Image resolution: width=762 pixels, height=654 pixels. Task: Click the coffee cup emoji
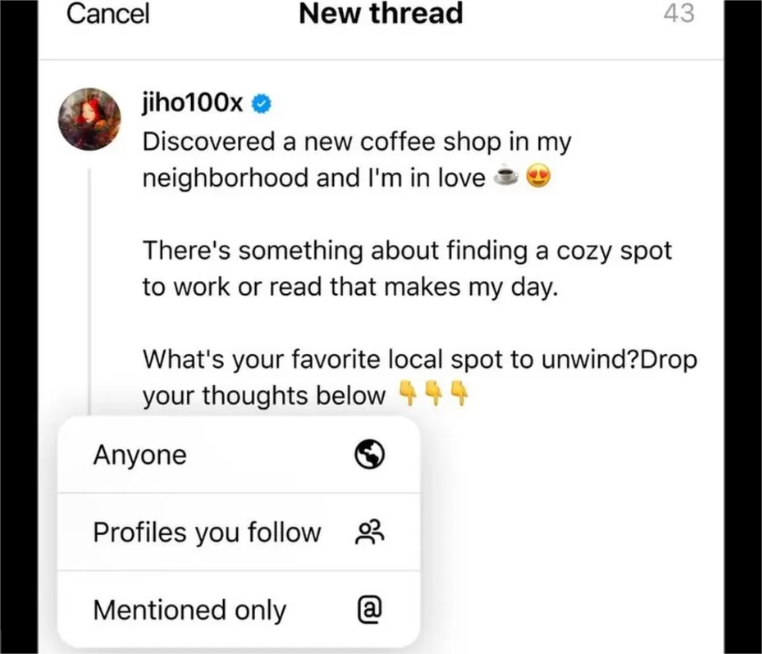(505, 176)
